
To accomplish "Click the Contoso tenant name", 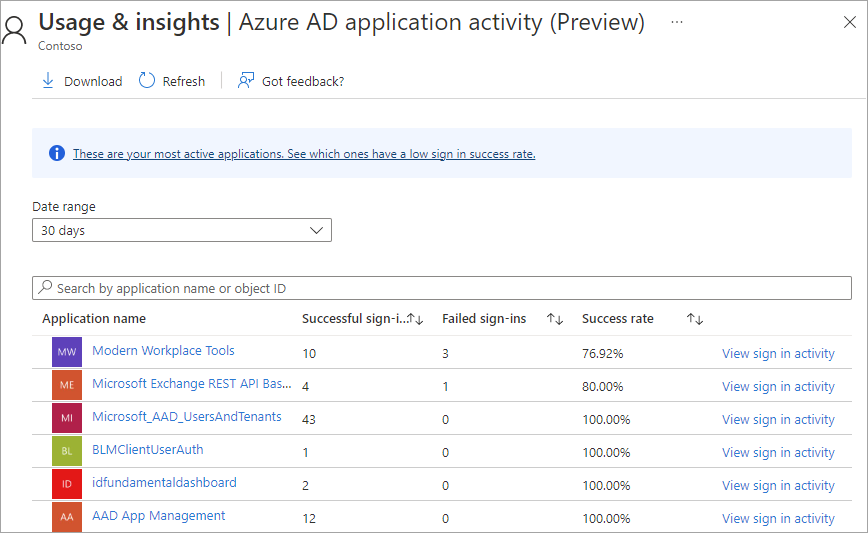I will point(60,46).
